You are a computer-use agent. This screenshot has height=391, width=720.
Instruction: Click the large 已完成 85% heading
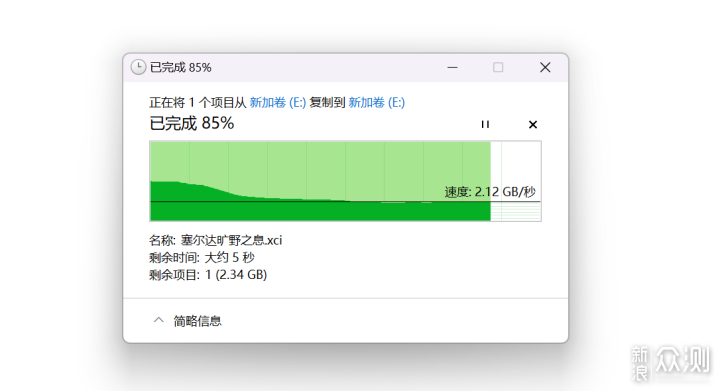[192, 123]
